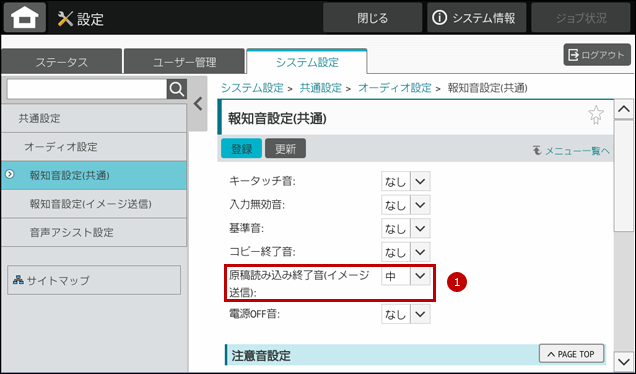The image size is (636, 374).
Task: Open the 基準音 dropdown
Action: coord(406,228)
